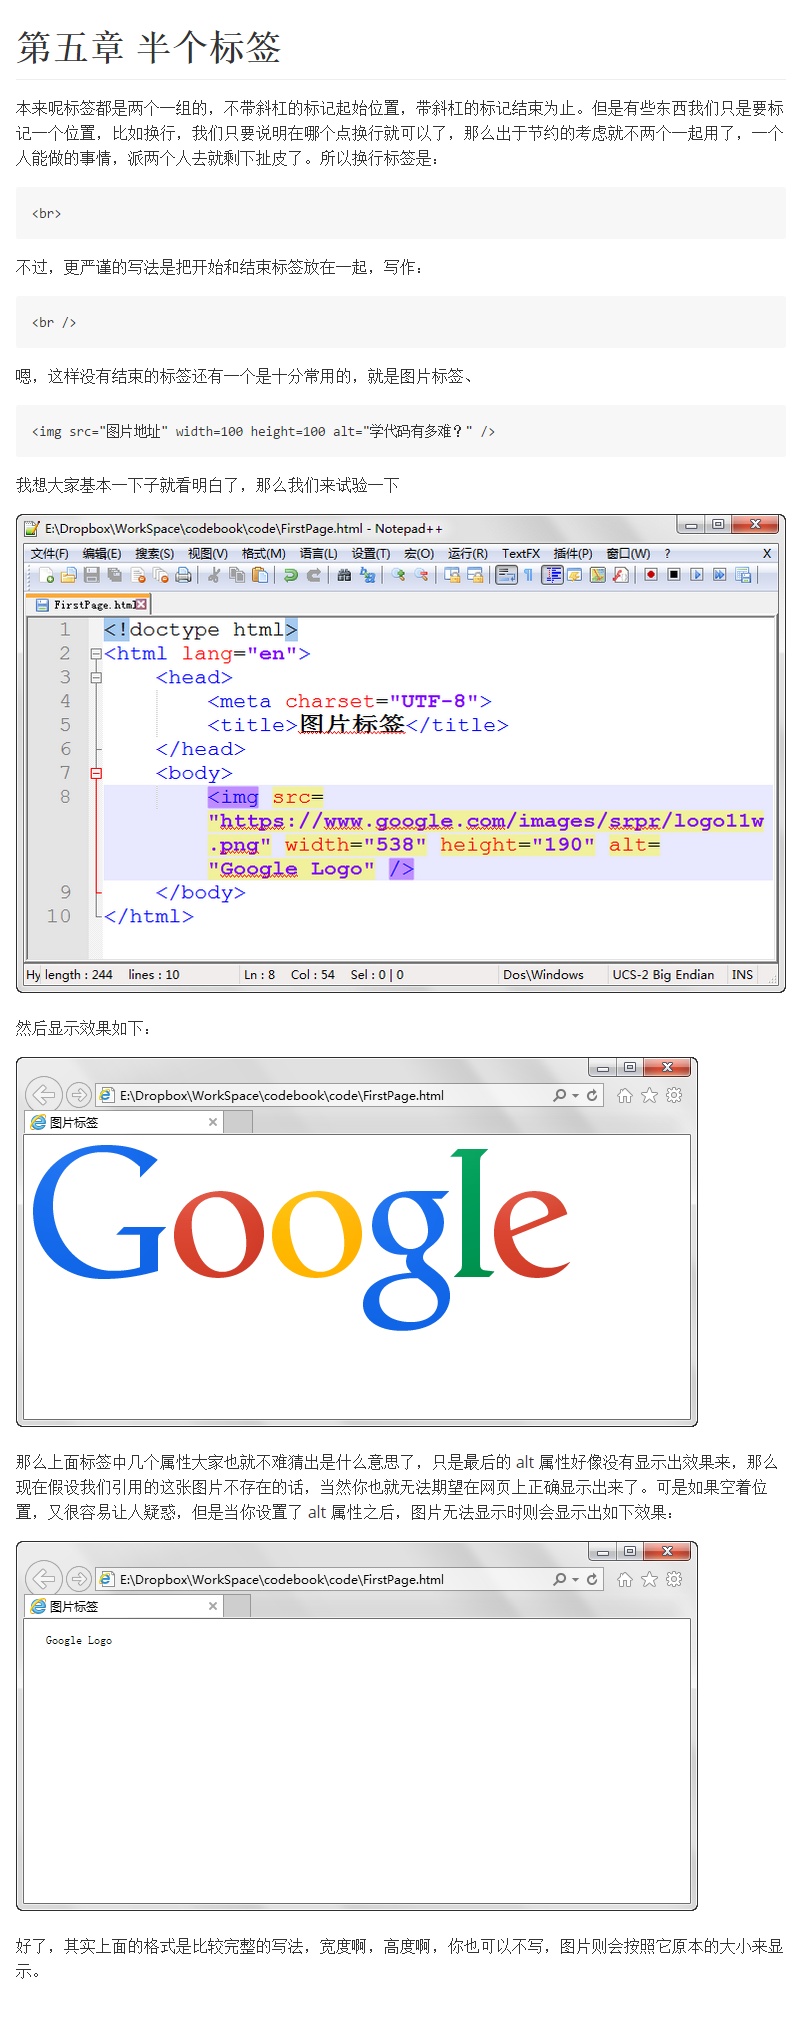Viewport: 800px width, 2028px height.
Task: Open the TextFX menu in Notepad++
Action: 520,553
